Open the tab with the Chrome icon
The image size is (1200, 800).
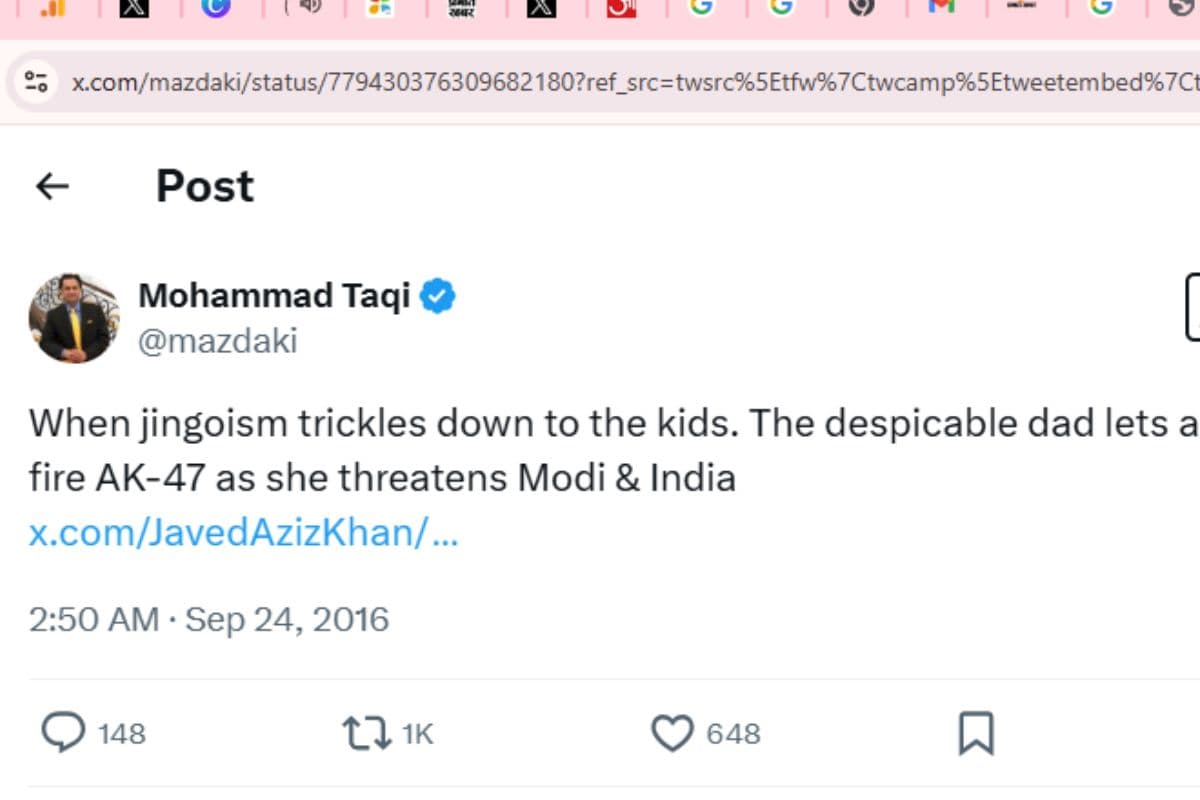[861, 6]
